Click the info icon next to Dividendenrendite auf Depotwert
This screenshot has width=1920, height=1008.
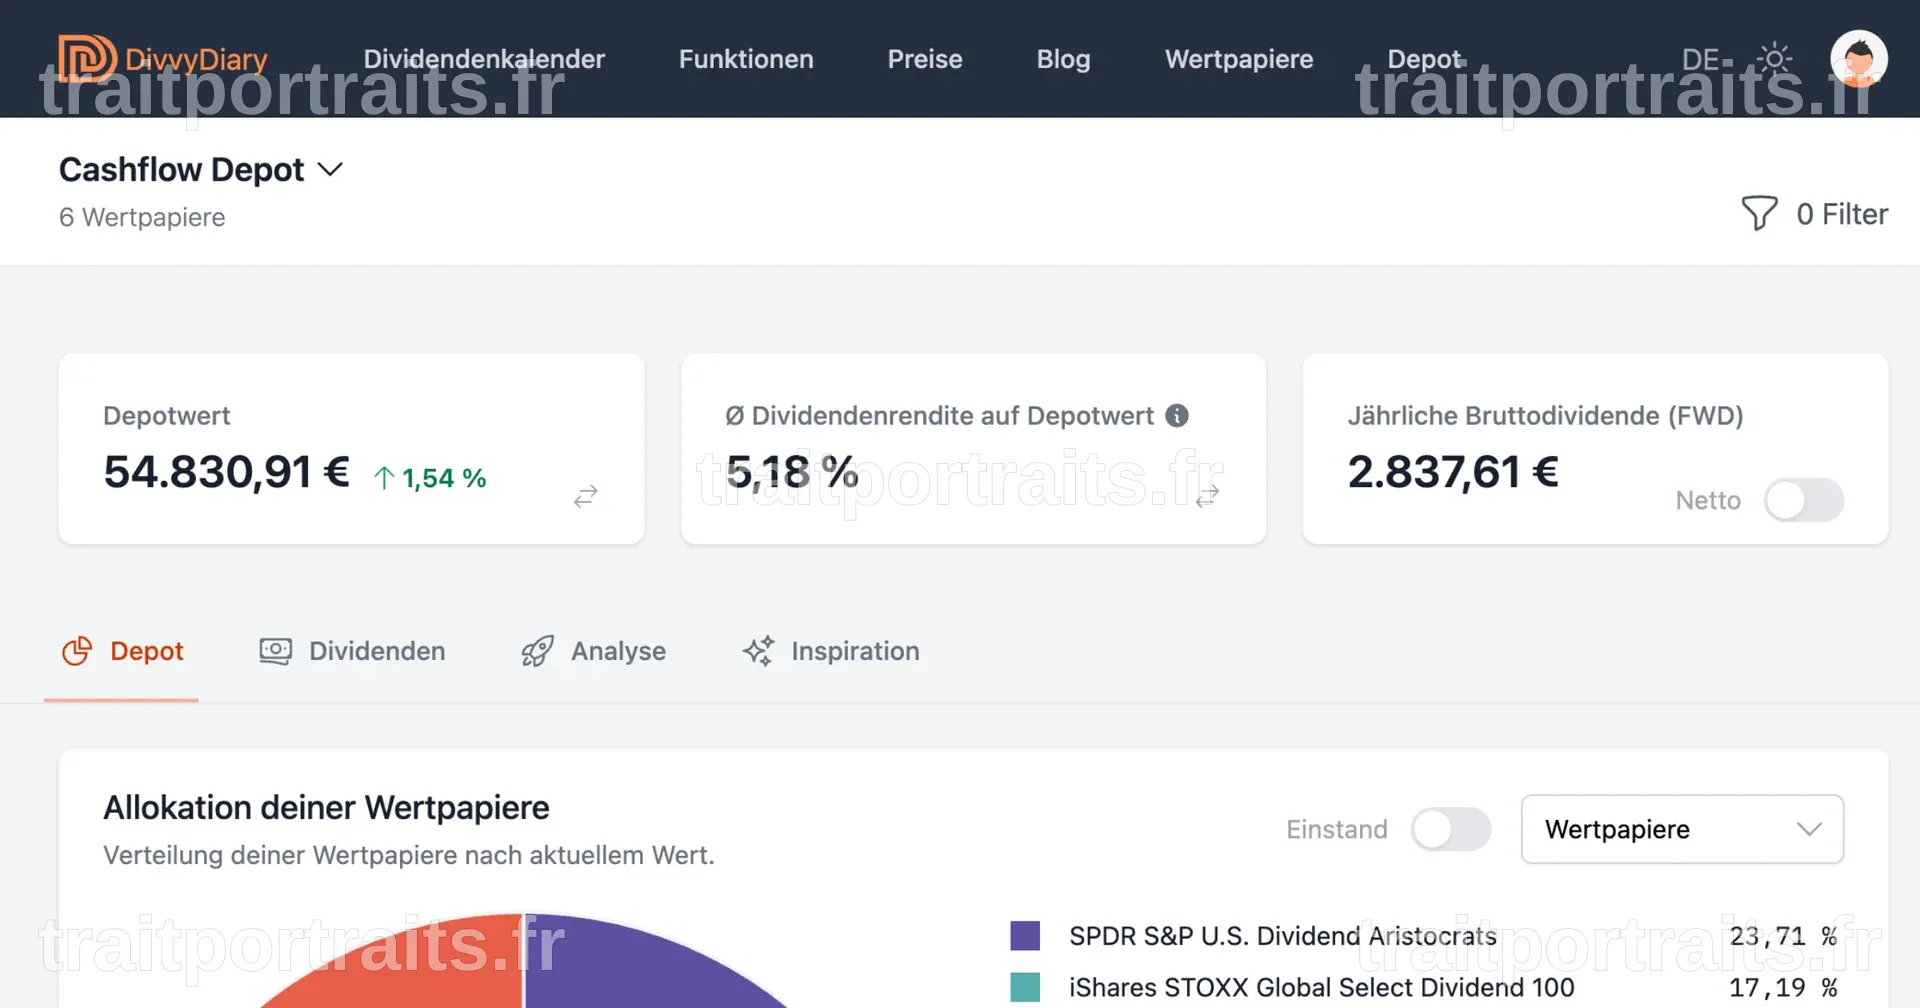point(1177,415)
